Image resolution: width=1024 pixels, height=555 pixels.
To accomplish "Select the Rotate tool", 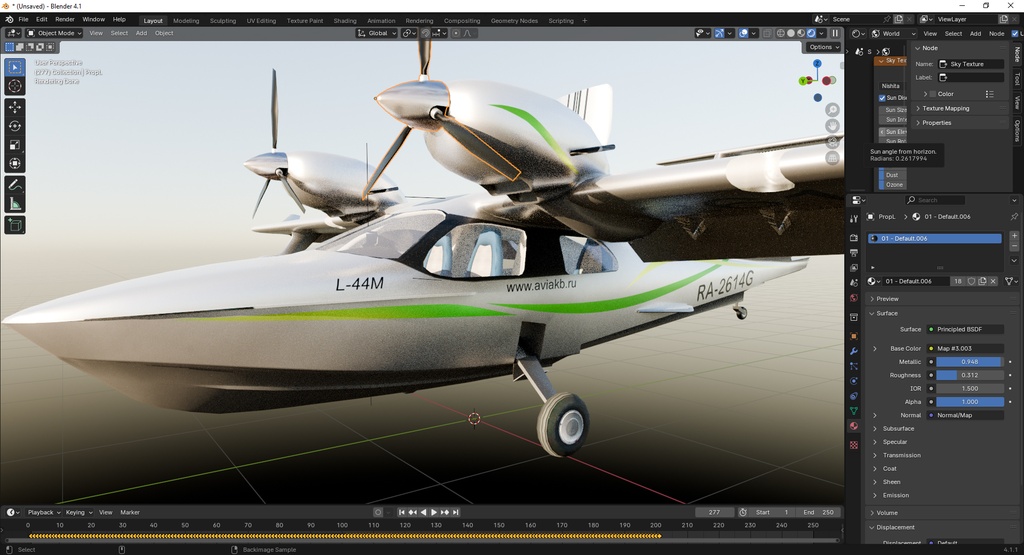I will point(15,126).
